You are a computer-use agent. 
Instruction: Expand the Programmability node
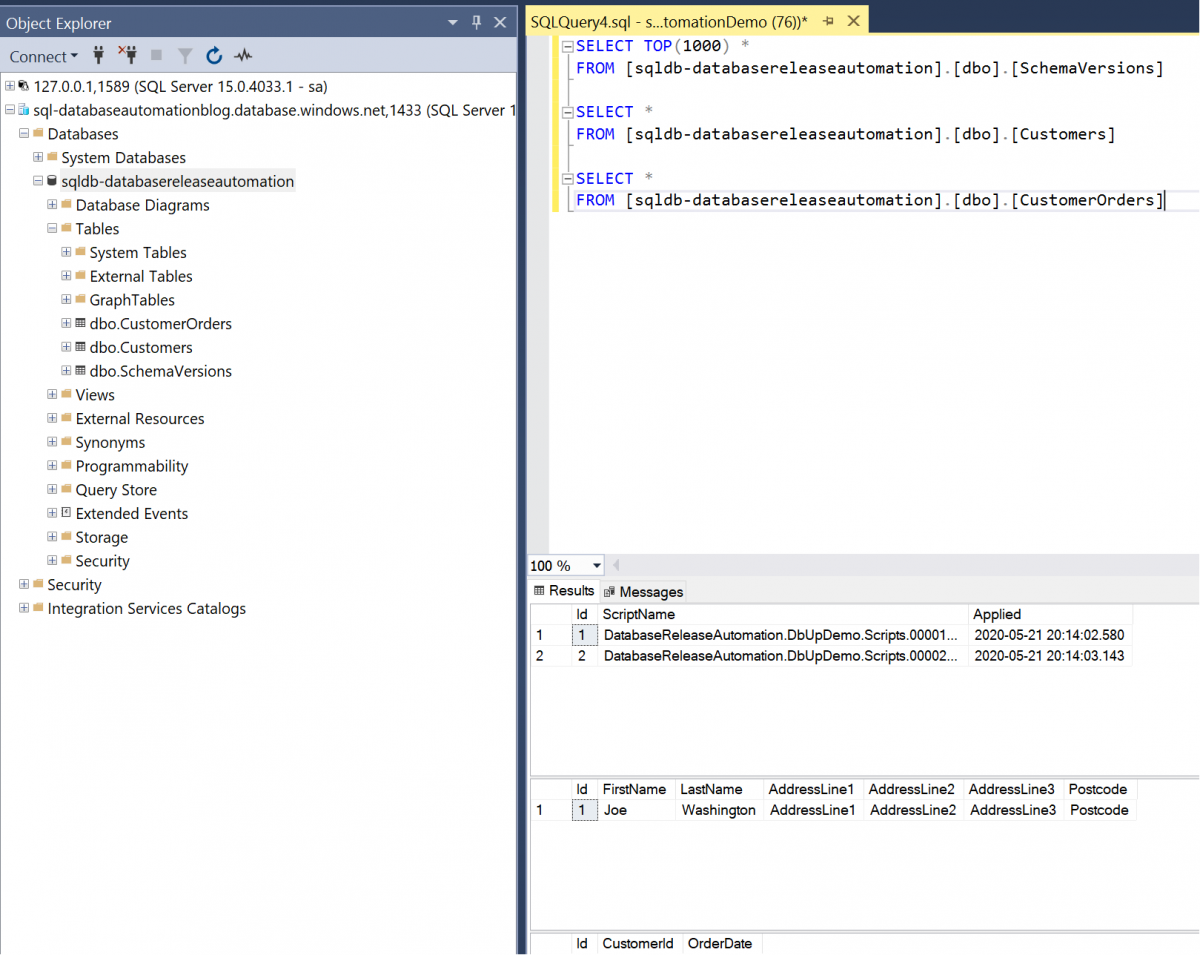tap(51, 465)
